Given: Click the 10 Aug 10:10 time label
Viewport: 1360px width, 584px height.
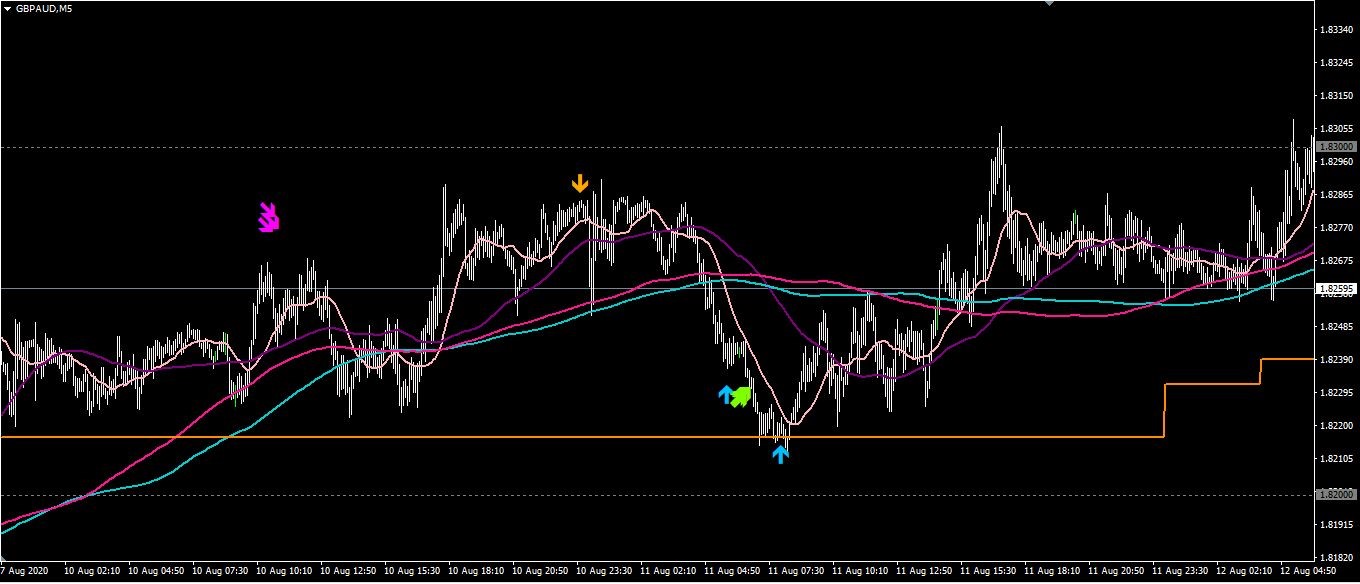Looking at the screenshot, I should [286, 571].
